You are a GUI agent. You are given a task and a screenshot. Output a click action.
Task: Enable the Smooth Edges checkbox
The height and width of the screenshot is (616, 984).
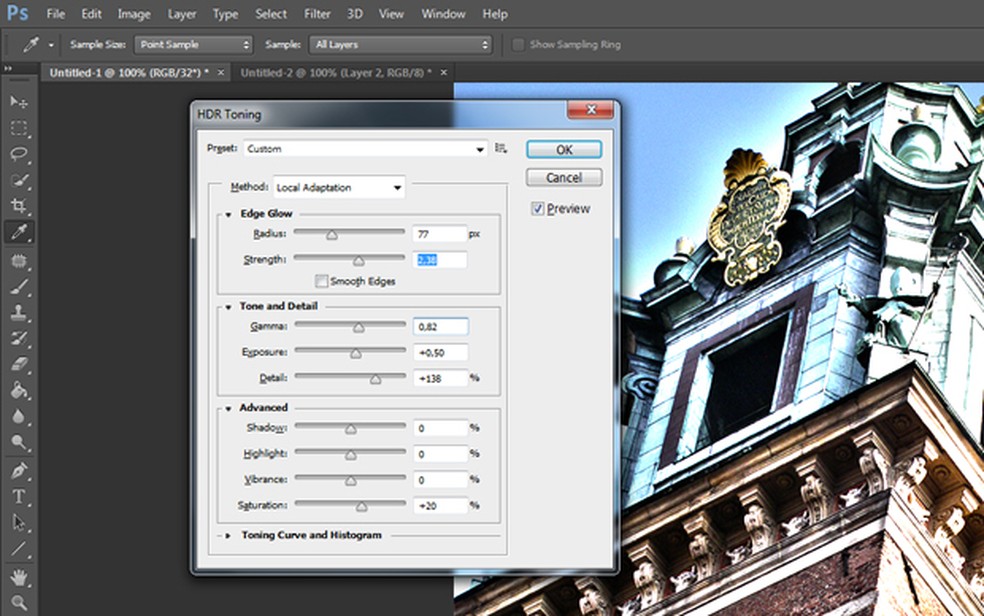[322, 282]
